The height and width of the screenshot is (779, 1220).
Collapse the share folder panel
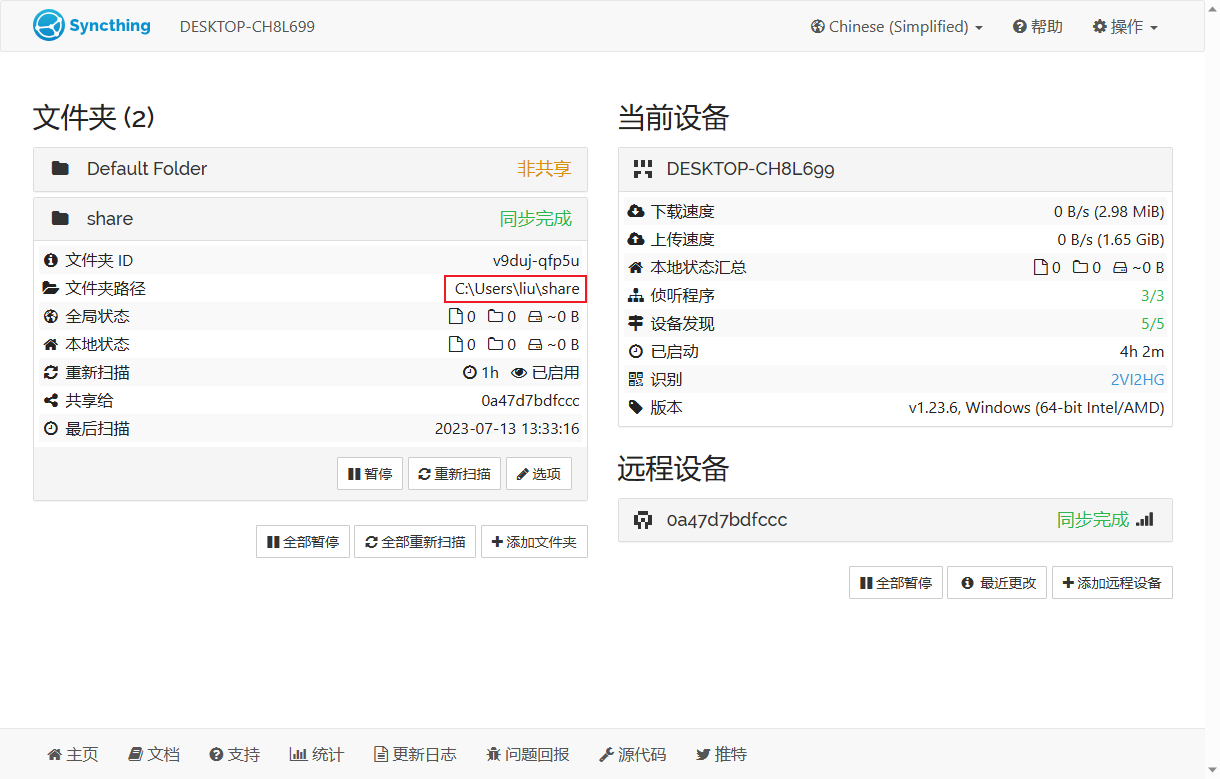tap(310, 219)
